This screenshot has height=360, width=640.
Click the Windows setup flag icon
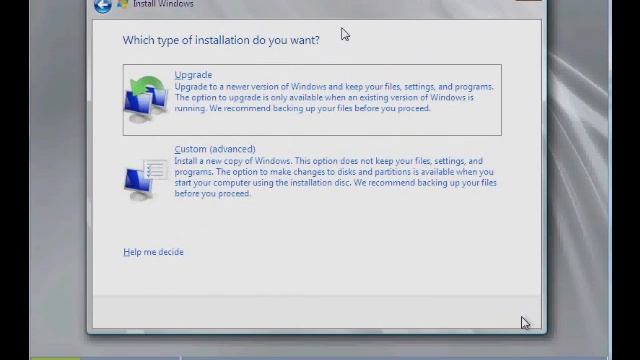(x=122, y=4)
